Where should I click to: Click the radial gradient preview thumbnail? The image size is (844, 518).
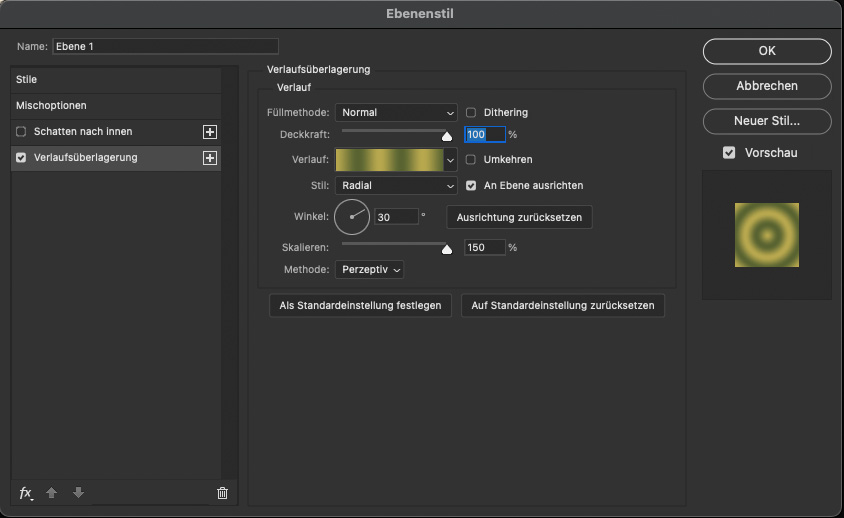[766, 235]
